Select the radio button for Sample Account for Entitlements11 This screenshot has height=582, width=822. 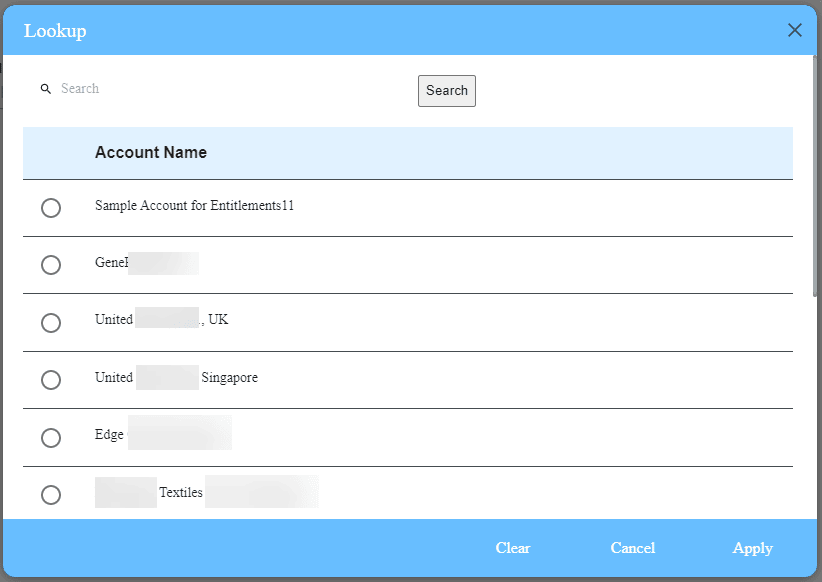tap(51, 208)
